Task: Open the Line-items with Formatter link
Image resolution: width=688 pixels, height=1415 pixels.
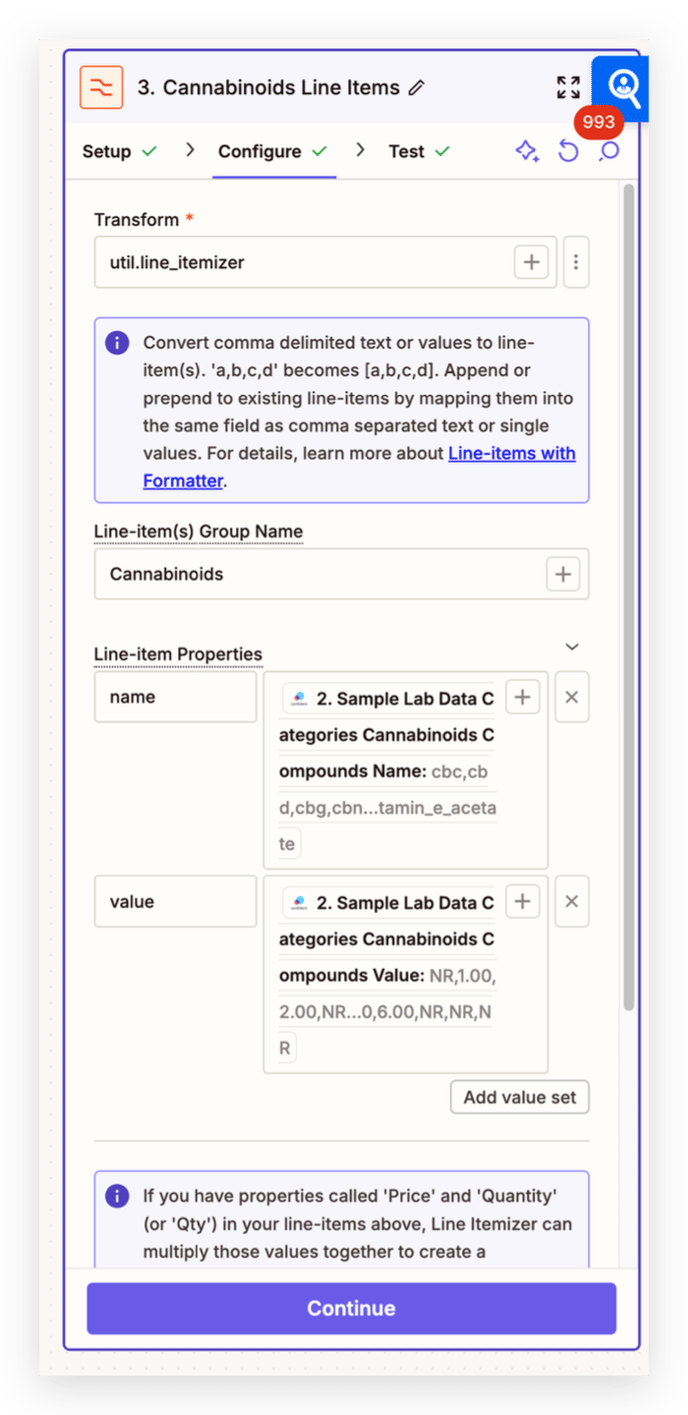Action: [360, 466]
